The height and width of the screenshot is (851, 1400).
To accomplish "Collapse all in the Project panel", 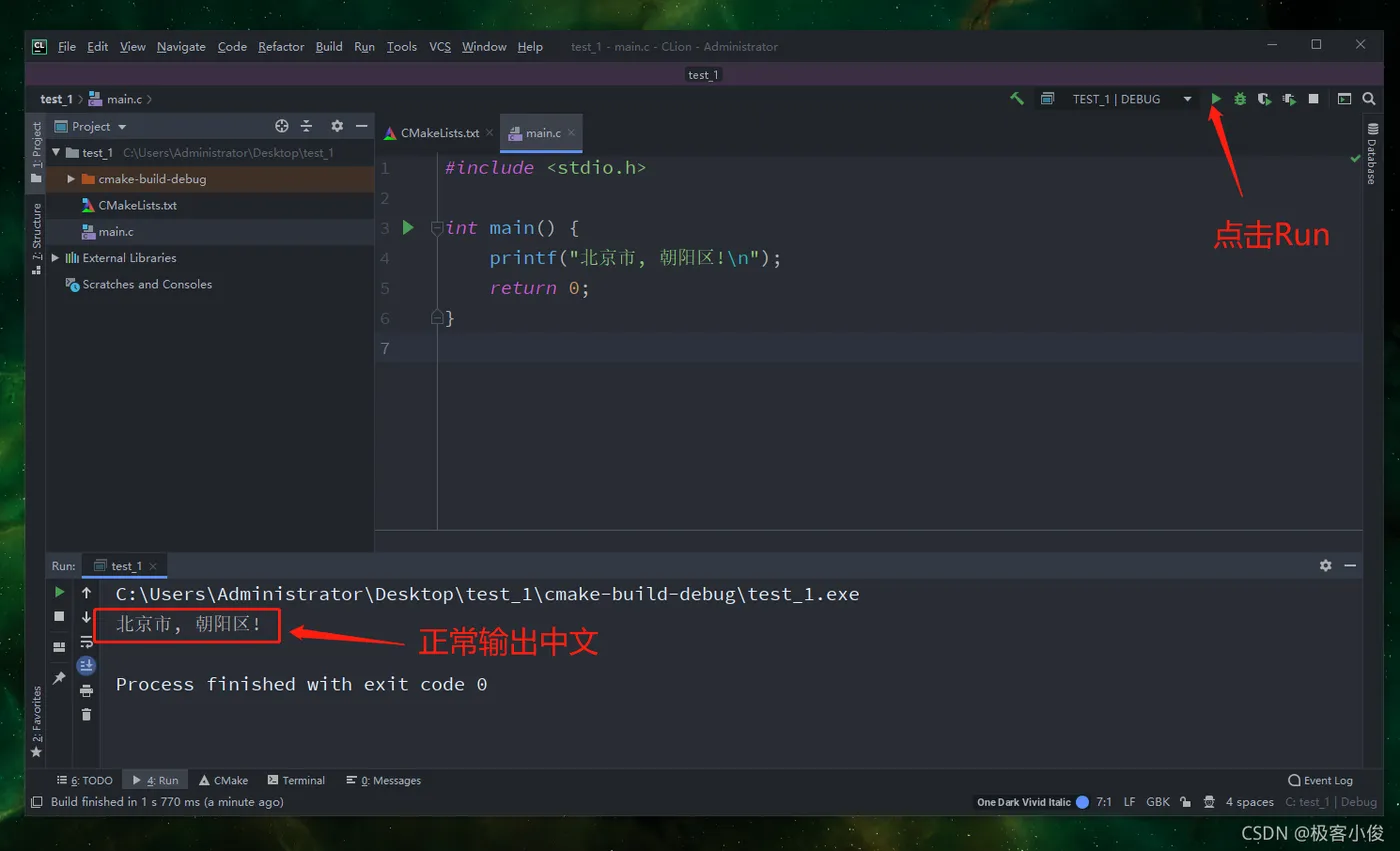I will point(307,126).
